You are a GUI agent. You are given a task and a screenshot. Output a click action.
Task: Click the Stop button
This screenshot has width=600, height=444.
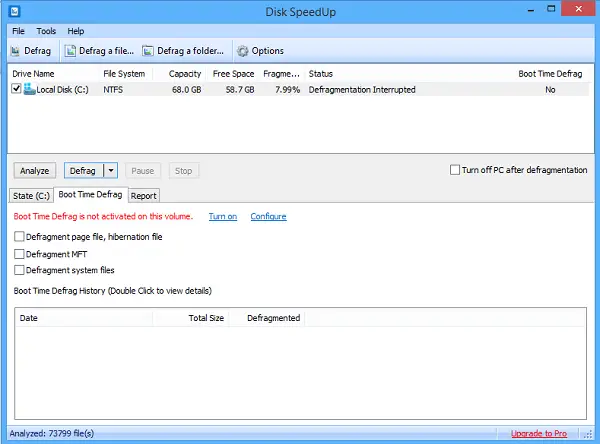coord(184,171)
